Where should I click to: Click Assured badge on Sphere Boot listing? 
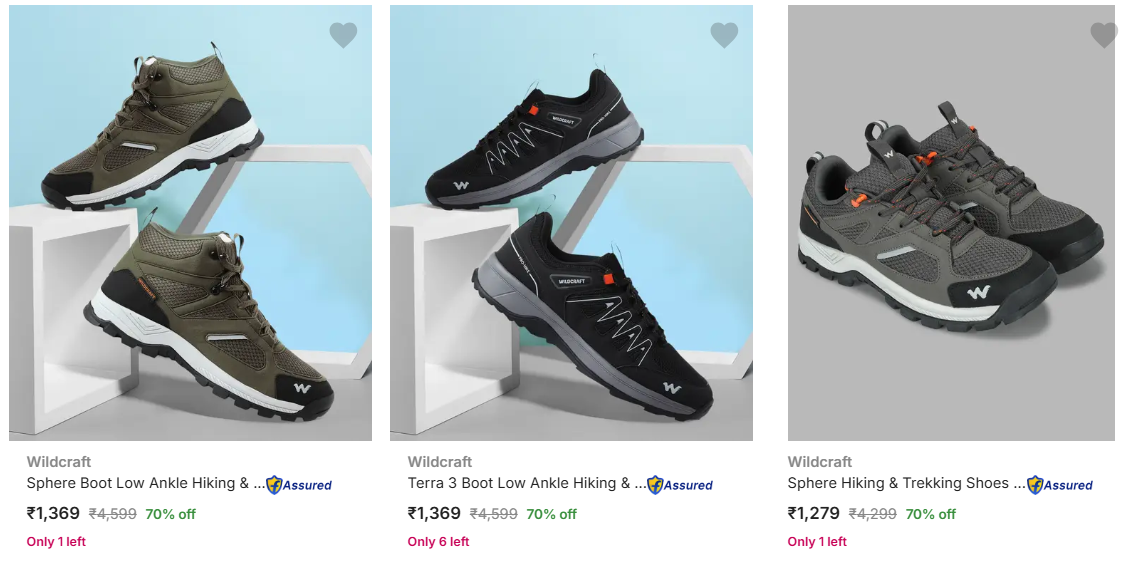click(x=300, y=485)
